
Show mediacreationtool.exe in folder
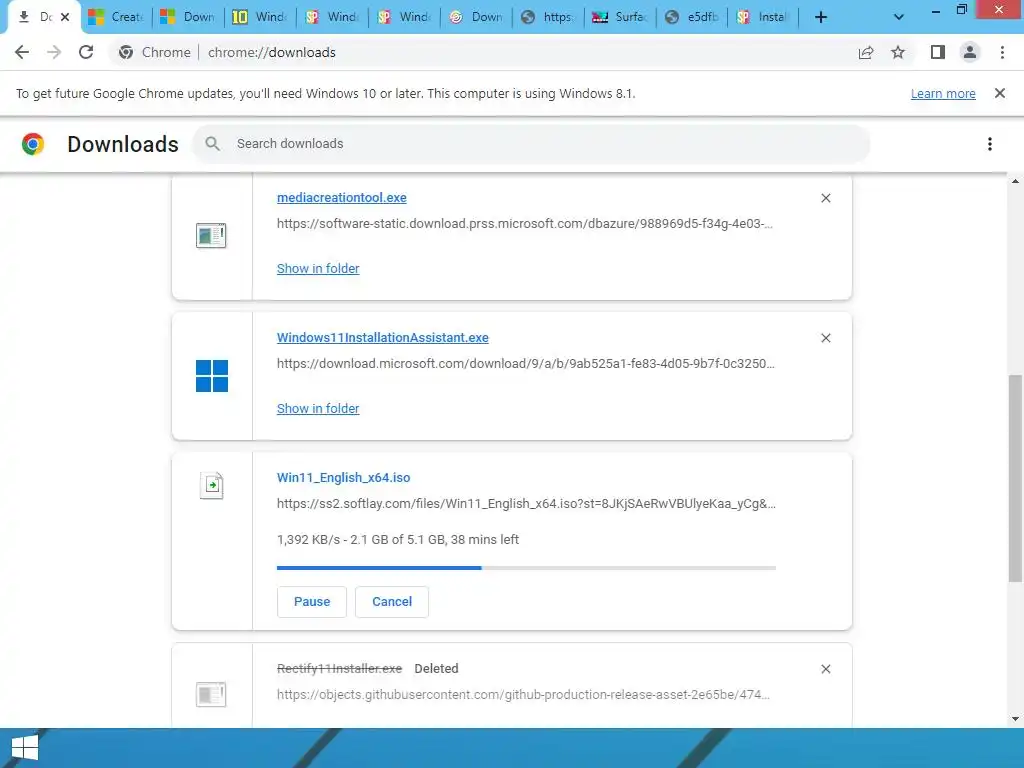(x=318, y=268)
